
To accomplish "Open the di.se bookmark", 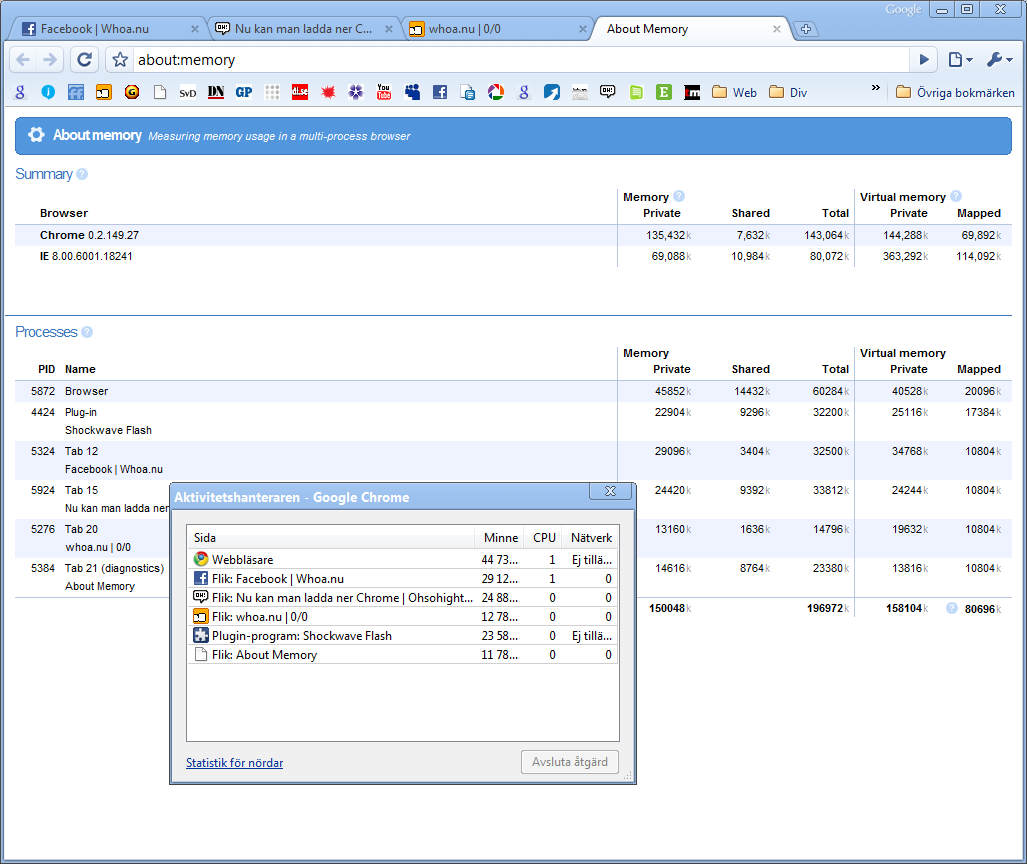I will click(300, 92).
